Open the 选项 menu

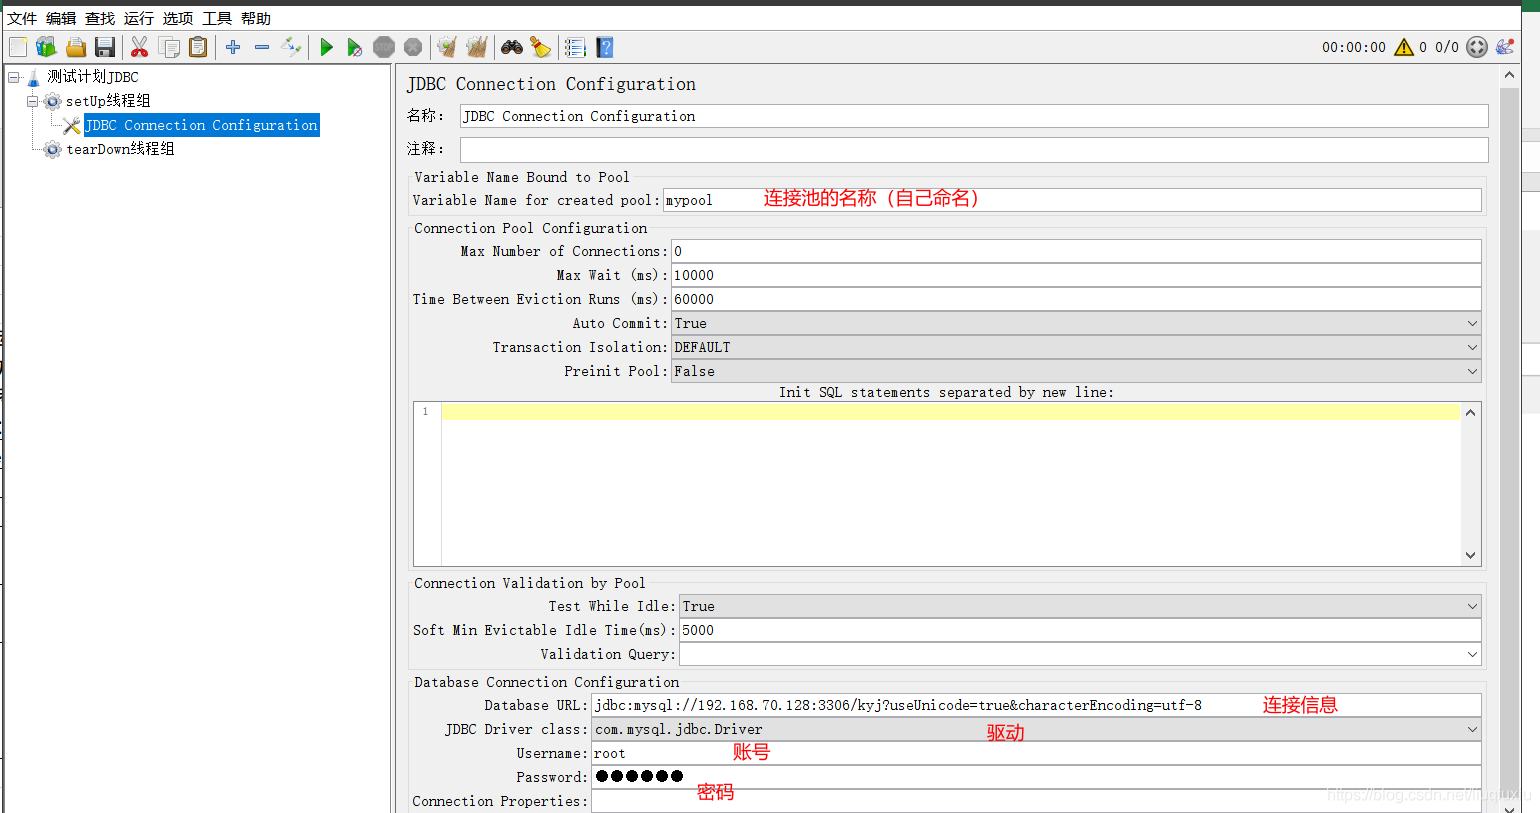[178, 18]
